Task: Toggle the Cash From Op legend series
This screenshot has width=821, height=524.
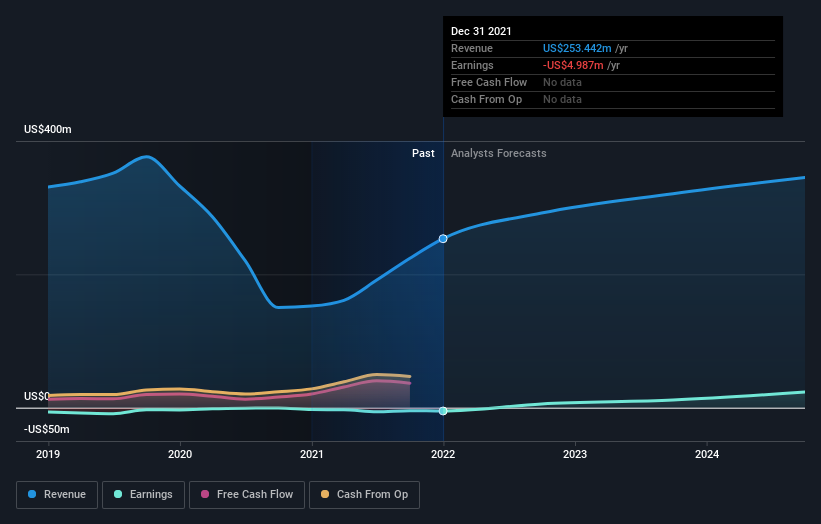Action: (364, 495)
